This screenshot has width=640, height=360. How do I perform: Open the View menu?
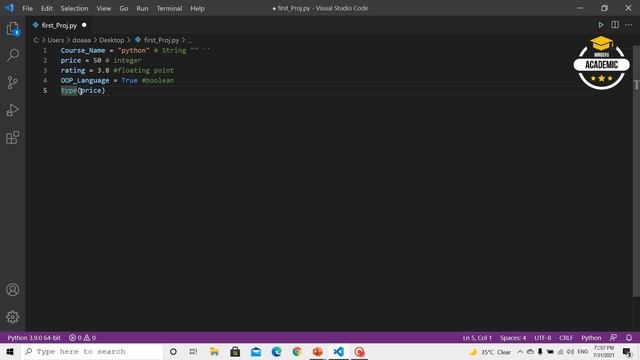click(104, 8)
